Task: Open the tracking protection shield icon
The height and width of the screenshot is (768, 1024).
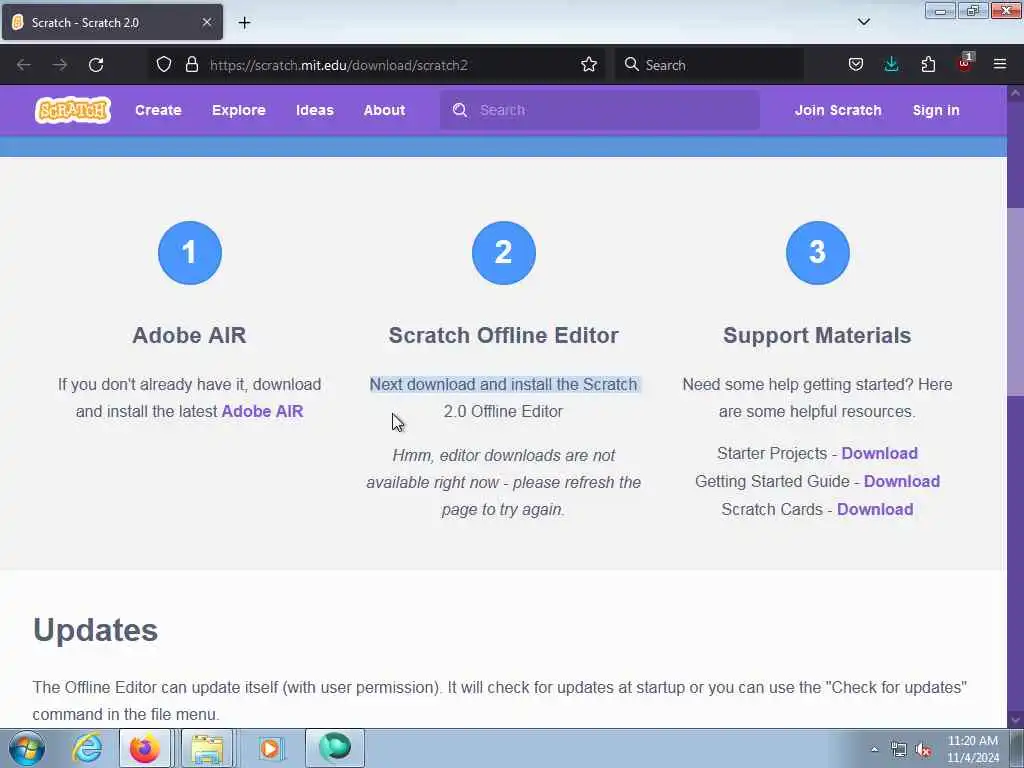Action: [164, 65]
